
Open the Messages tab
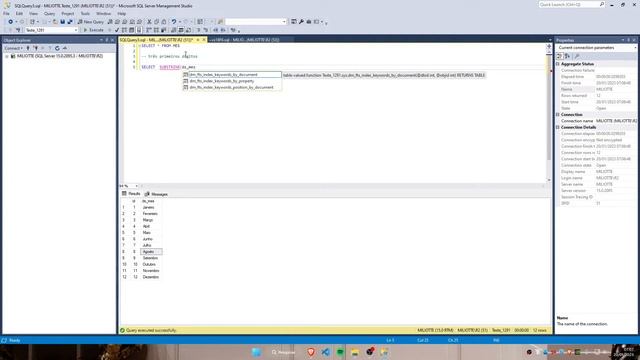tap(156, 194)
